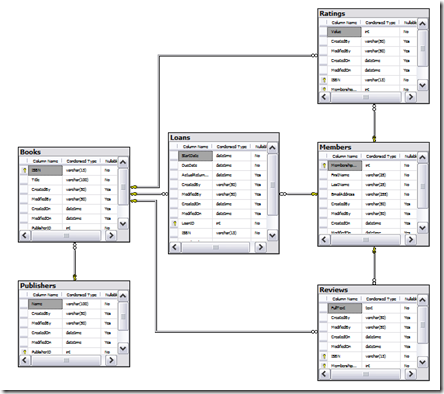Select highlighted ISBN cell in Books table
Screen dimensions: 444x394
point(45,170)
